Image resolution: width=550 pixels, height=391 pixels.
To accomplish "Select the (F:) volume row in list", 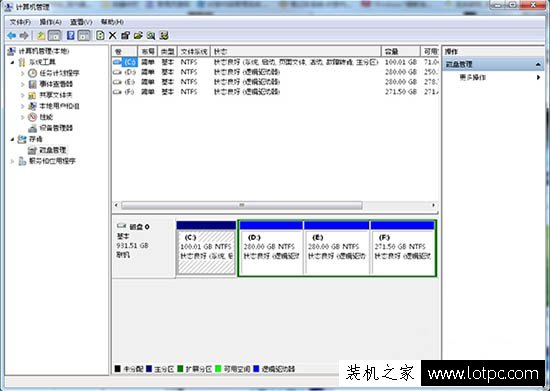I will [x=275, y=92].
